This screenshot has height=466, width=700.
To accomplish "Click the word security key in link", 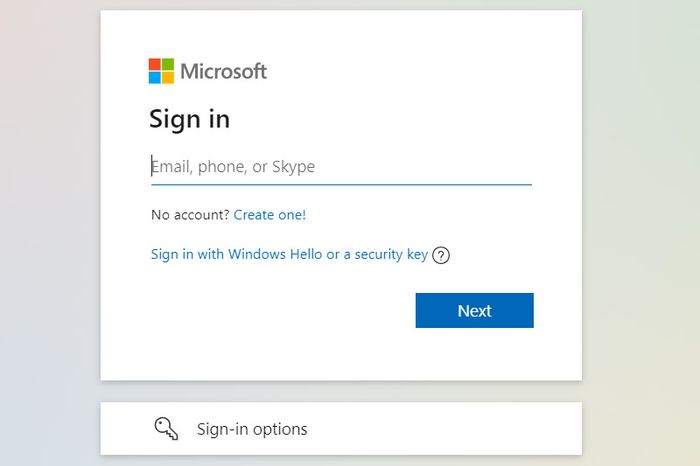I will click(392, 254).
